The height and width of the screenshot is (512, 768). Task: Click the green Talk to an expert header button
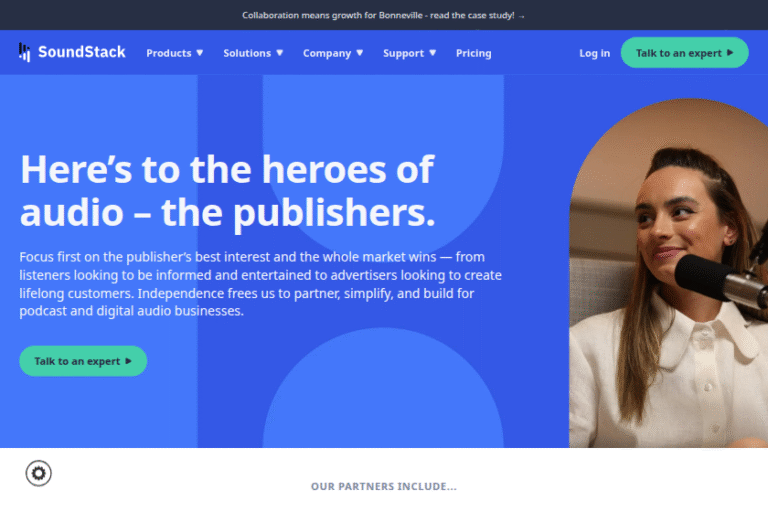click(685, 52)
